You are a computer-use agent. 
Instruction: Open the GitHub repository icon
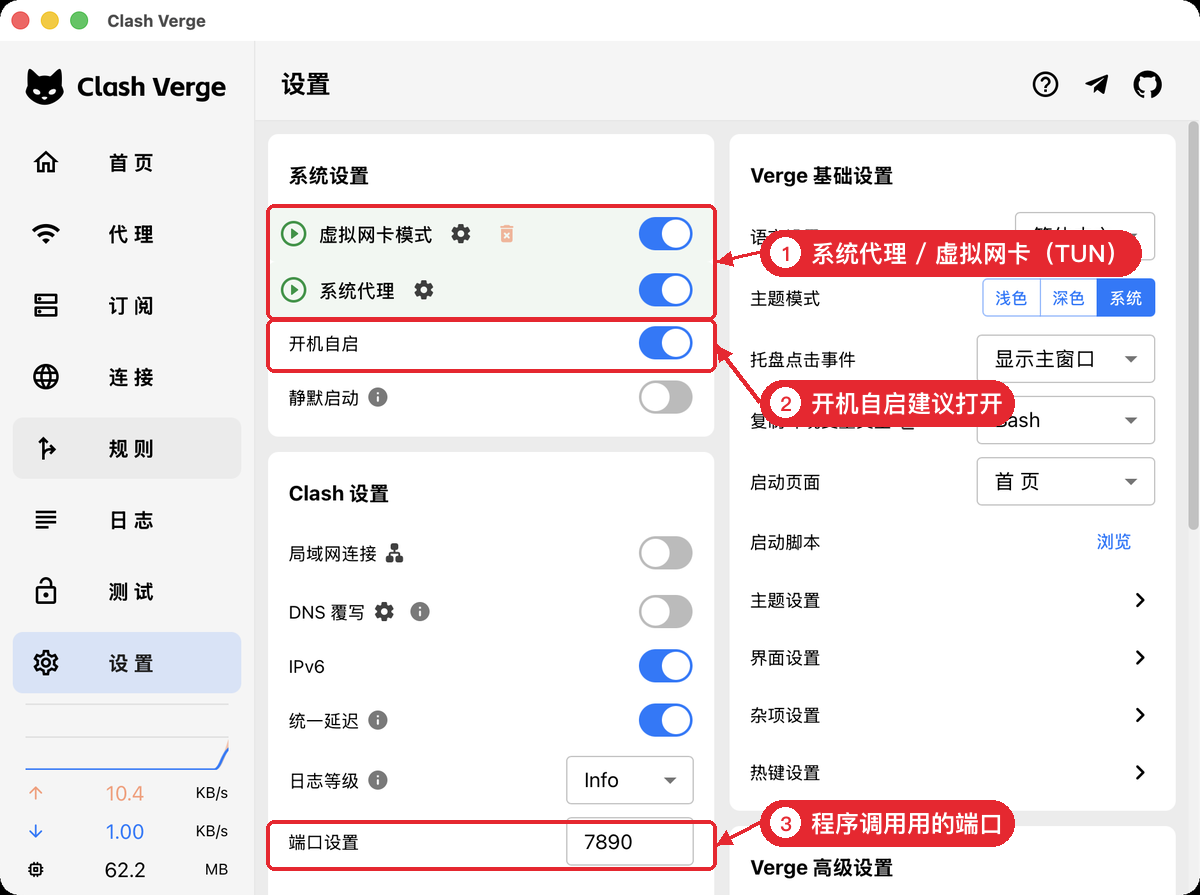click(x=1148, y=85)
